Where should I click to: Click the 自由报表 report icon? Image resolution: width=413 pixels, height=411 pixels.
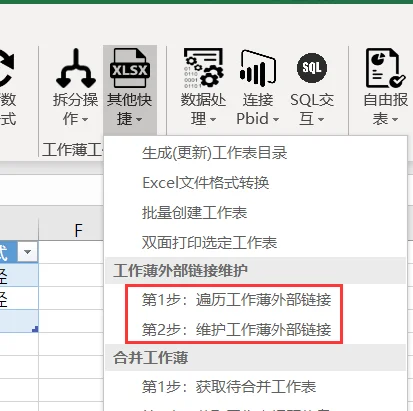point(385,68)
